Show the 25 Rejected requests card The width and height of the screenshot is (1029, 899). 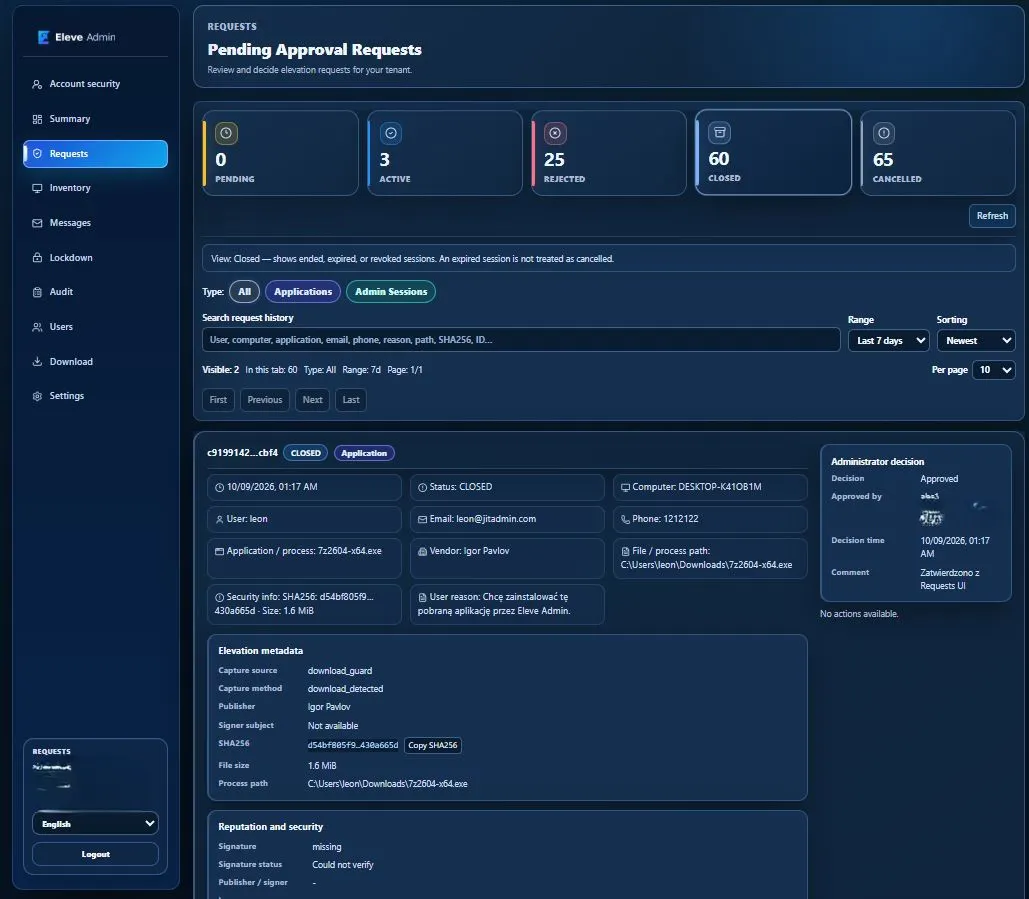click(608, 153)
